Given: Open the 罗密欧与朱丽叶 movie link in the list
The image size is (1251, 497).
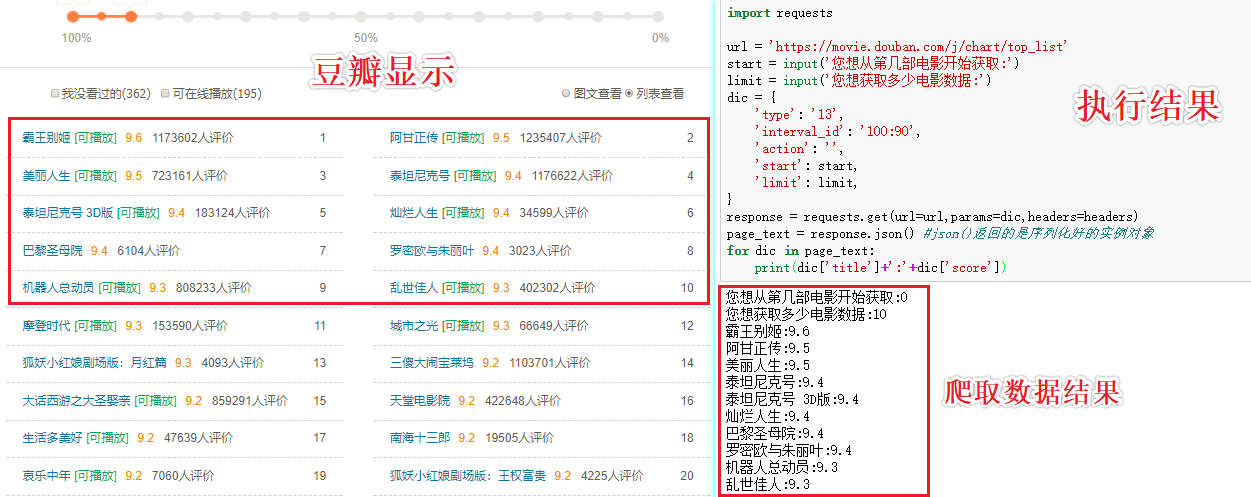Looking at the screenshot, I should click(x=432, y=251).
